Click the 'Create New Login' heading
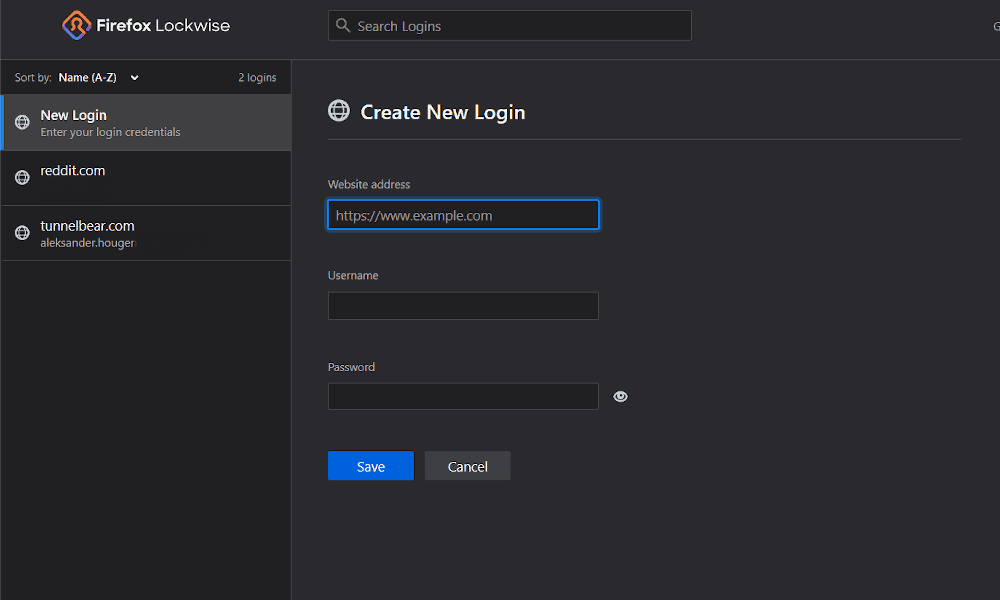This screenshot has height=600, width=1000. [x=443, y=112]
